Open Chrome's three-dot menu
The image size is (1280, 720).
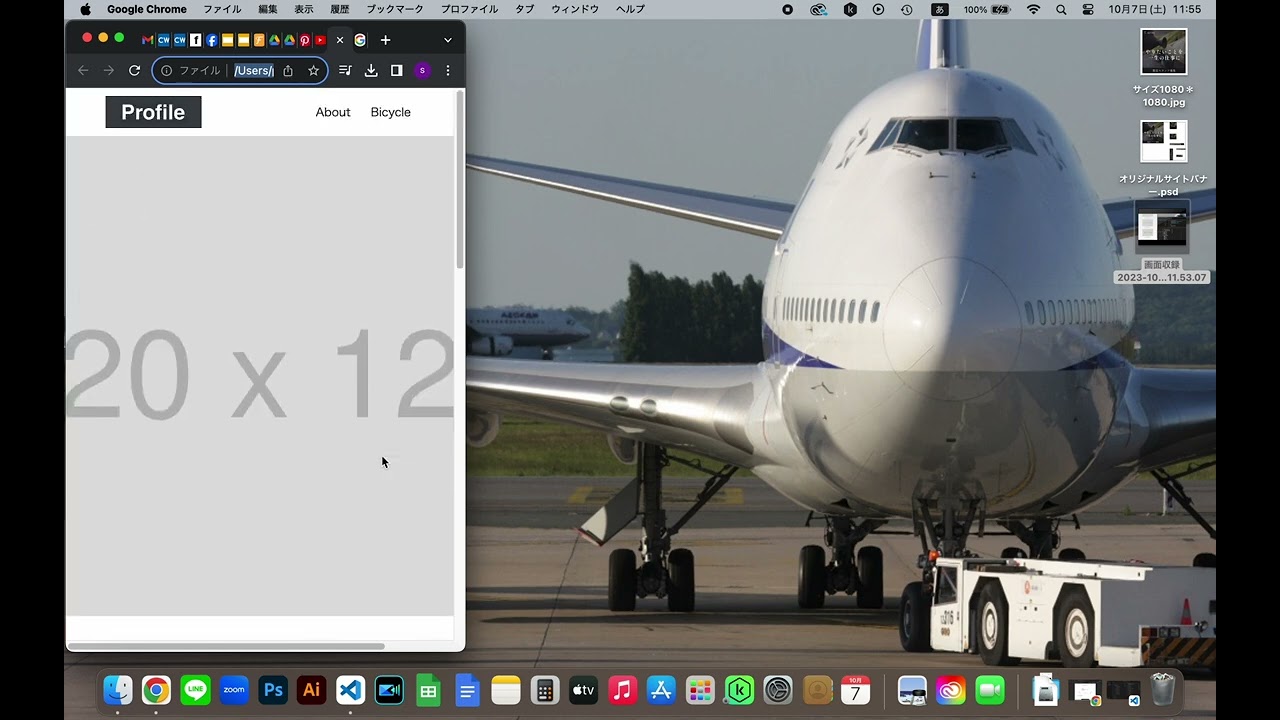[448, 71]
